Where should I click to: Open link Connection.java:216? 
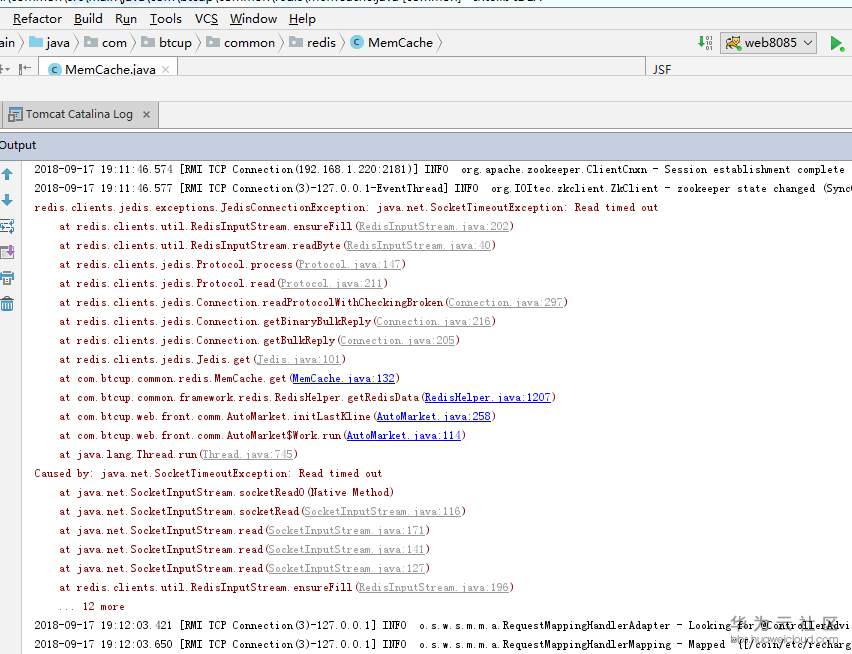tap(433, 322)
